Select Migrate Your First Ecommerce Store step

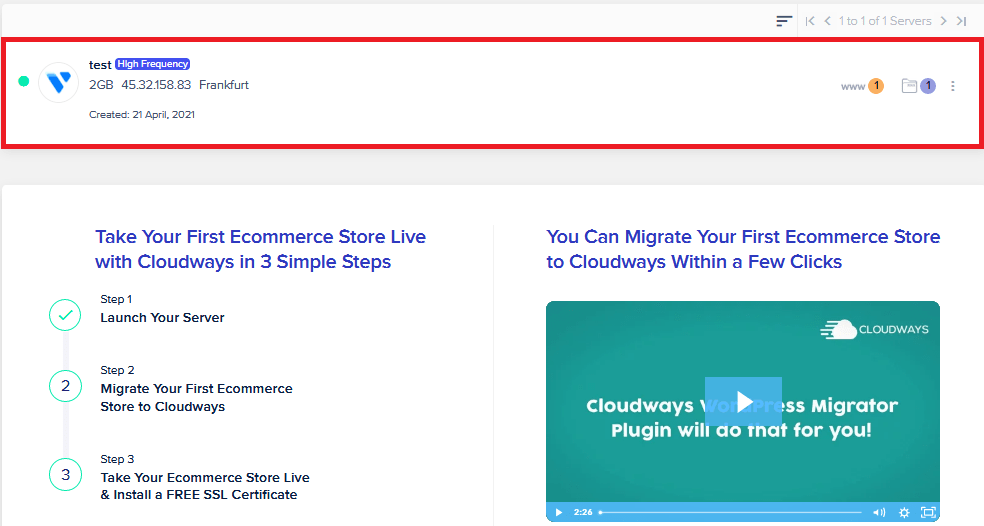196,397
